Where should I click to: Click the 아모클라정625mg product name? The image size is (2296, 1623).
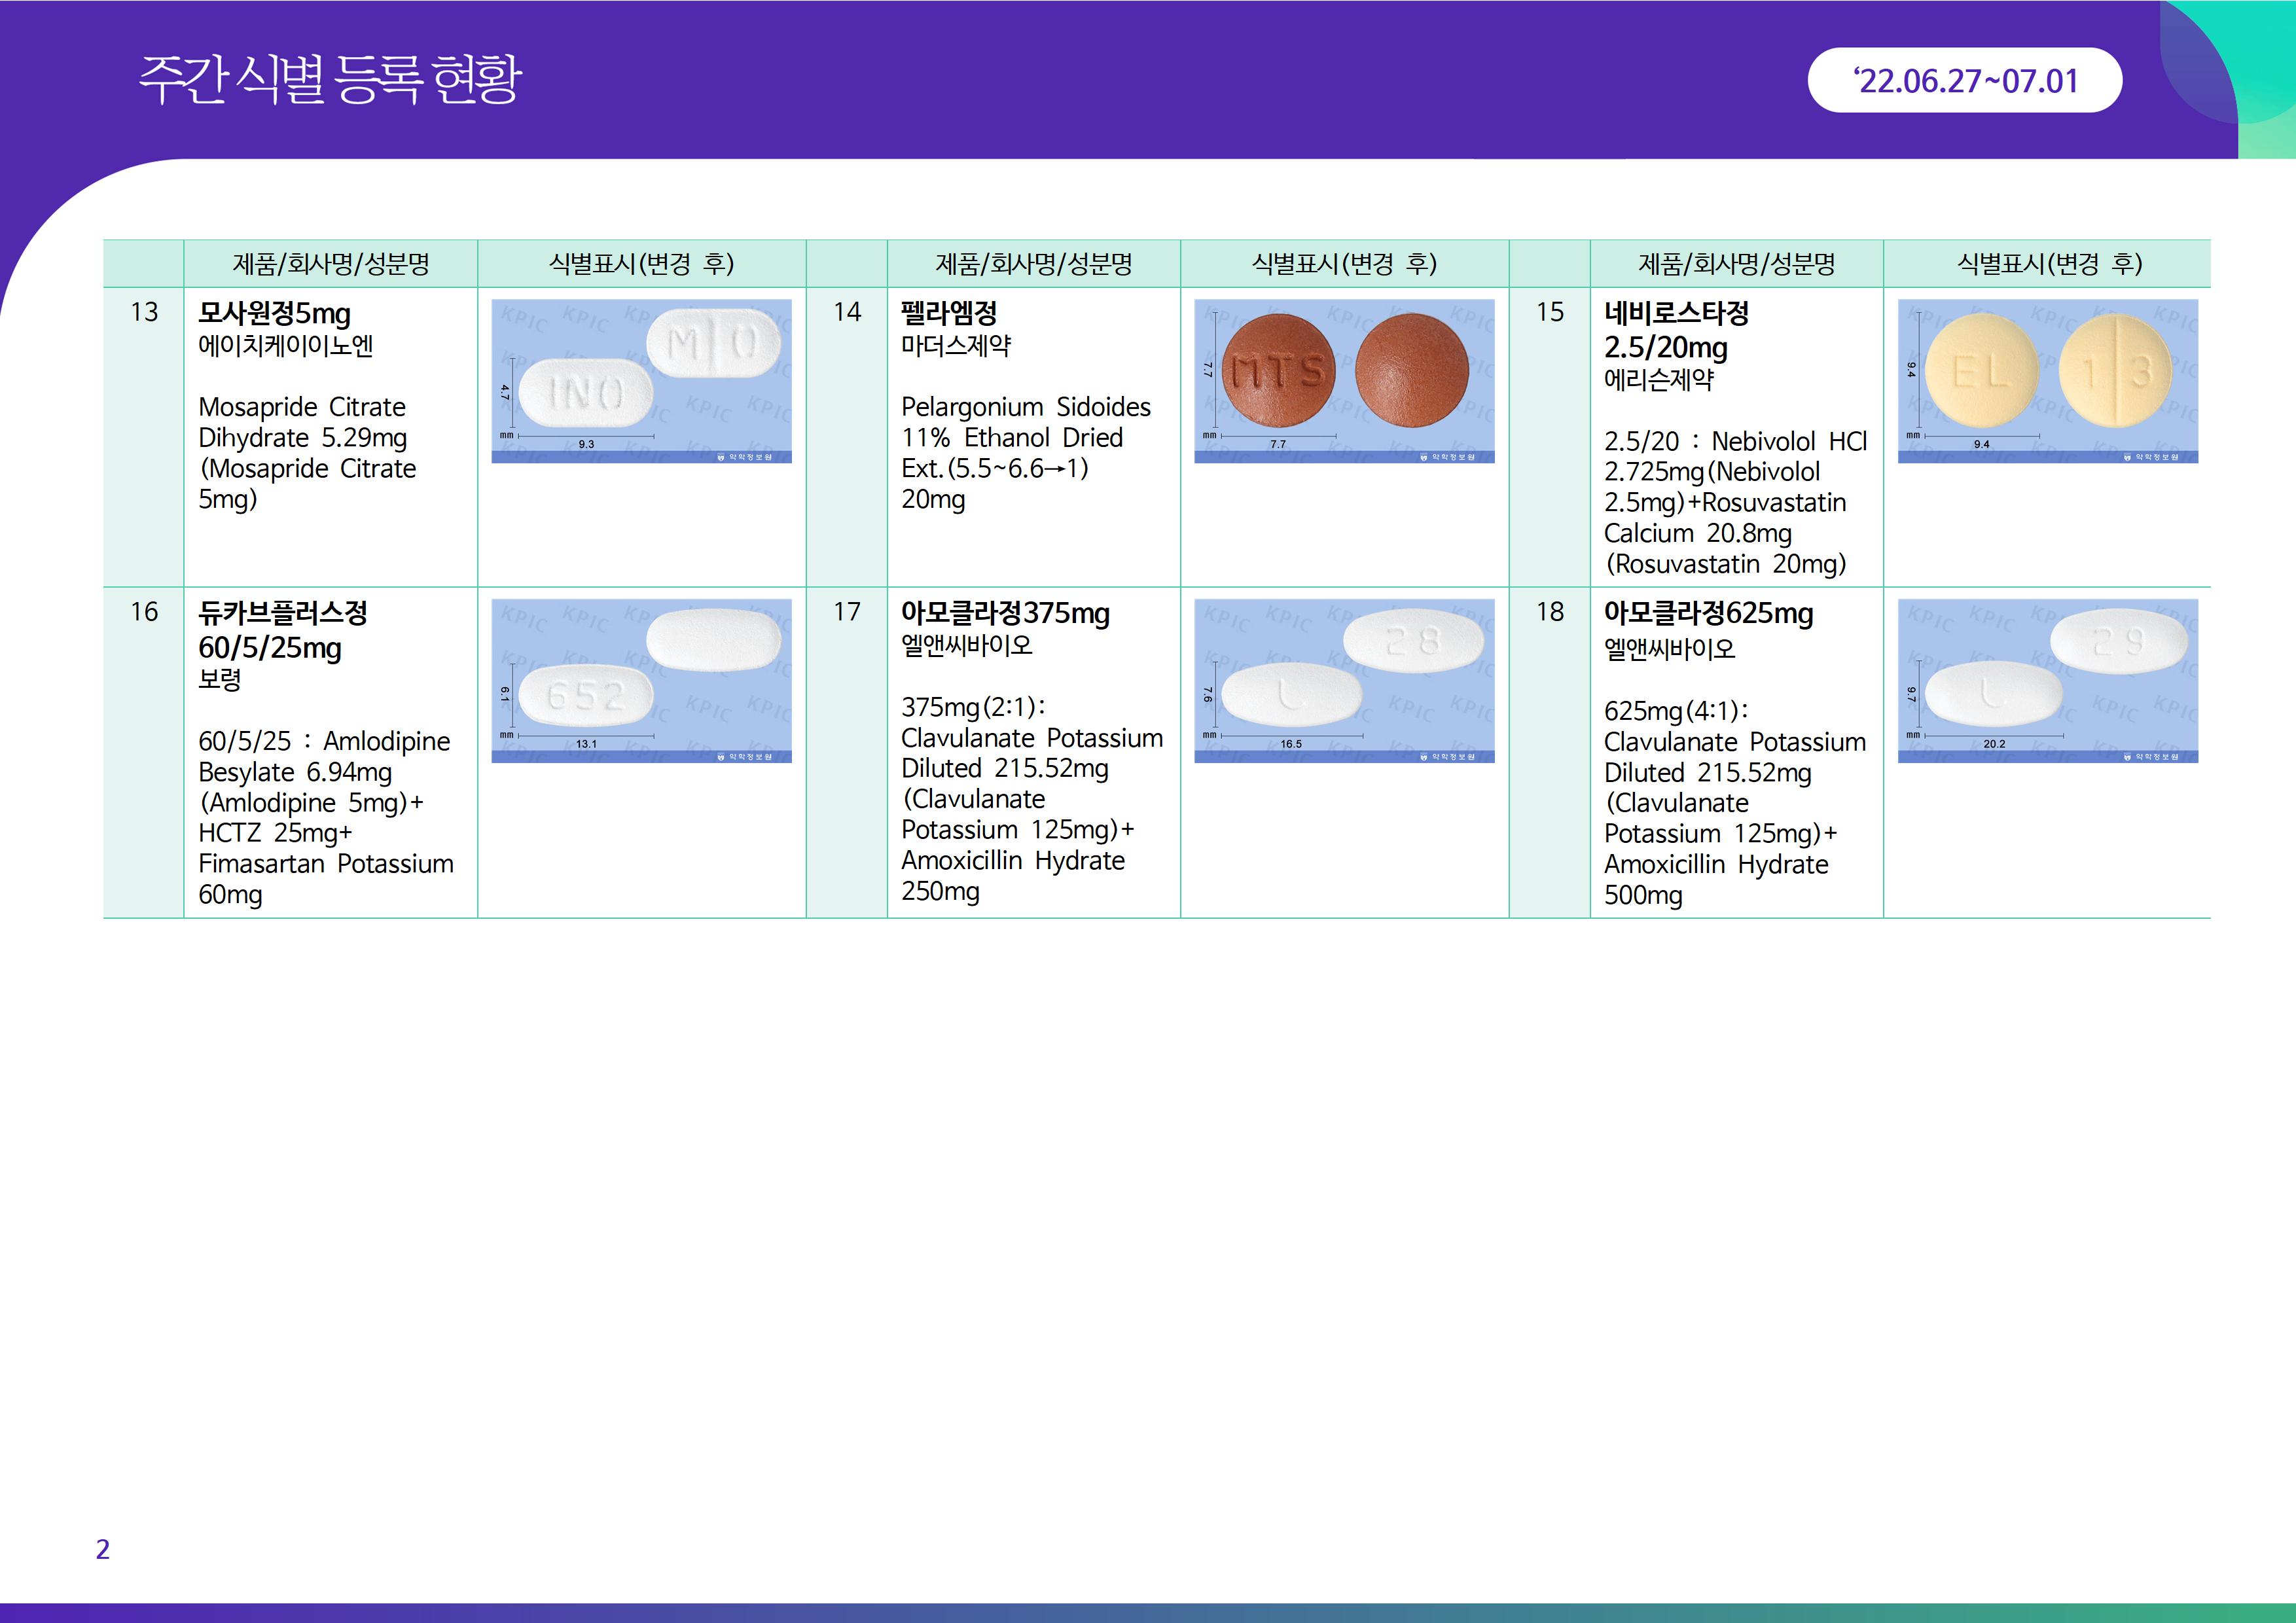click(x=1708, y=613)
